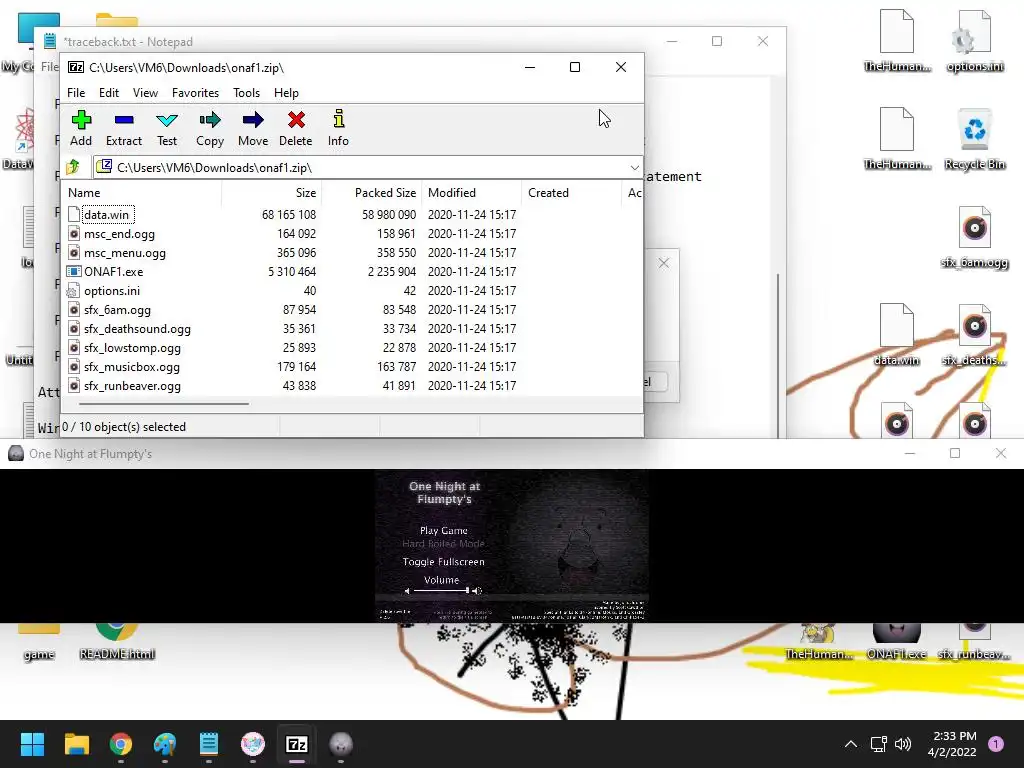1024x768 pixels.
Task: Go up one folder level in 7-Zip
Action: 73,167
